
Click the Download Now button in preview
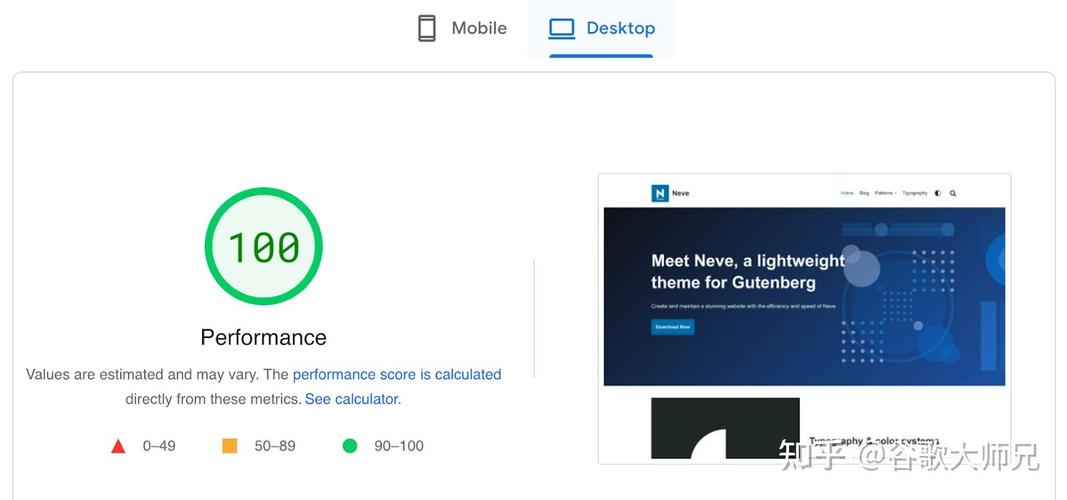[x=672, y=327]
